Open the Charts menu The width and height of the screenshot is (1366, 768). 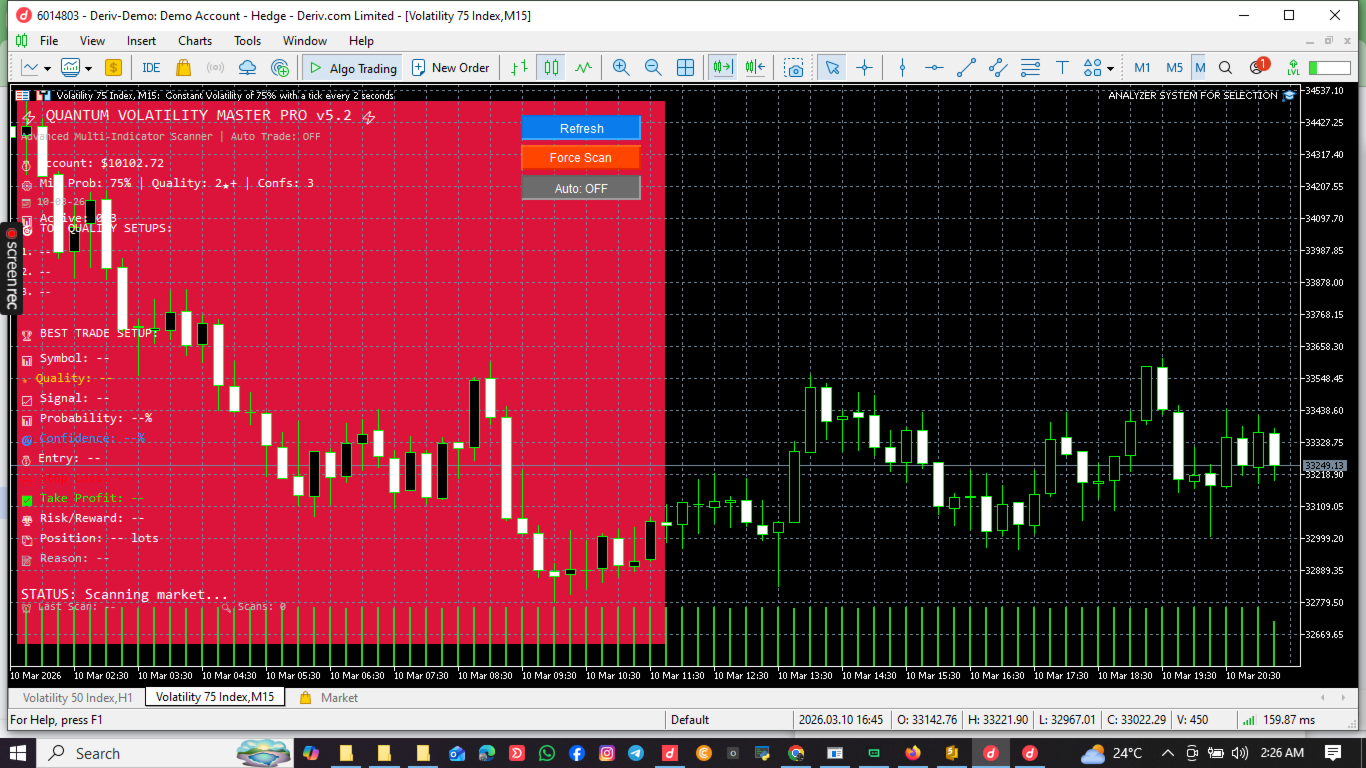click(x=195, y=41)
